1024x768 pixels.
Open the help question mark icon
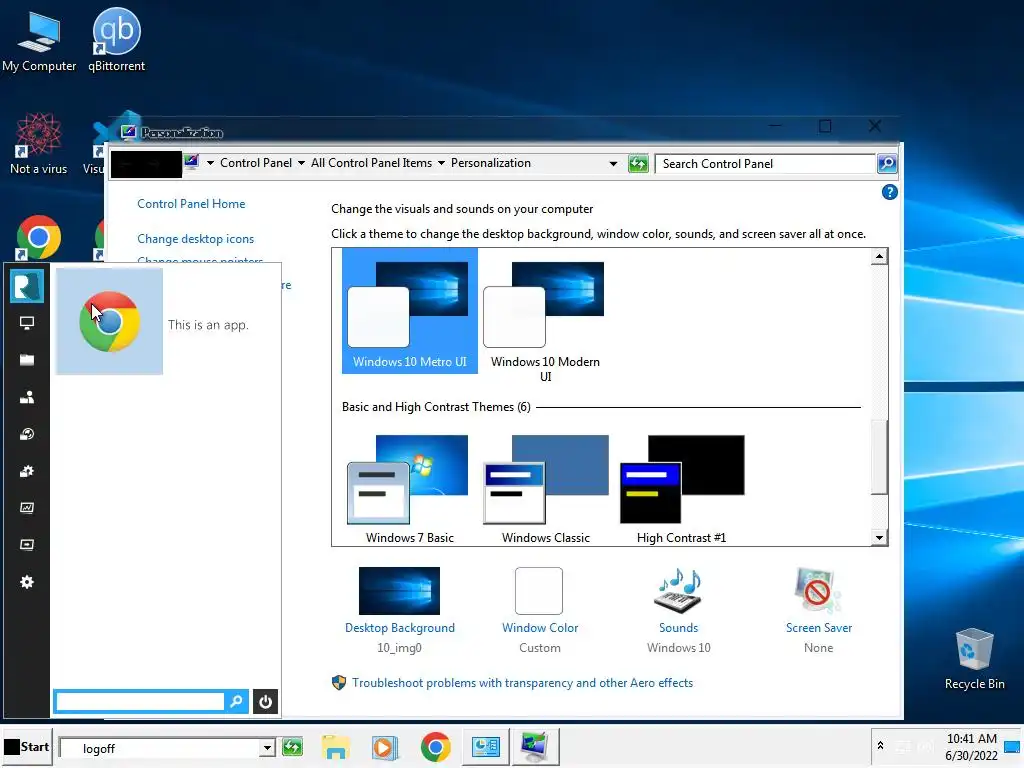click(x=889, y=192)
